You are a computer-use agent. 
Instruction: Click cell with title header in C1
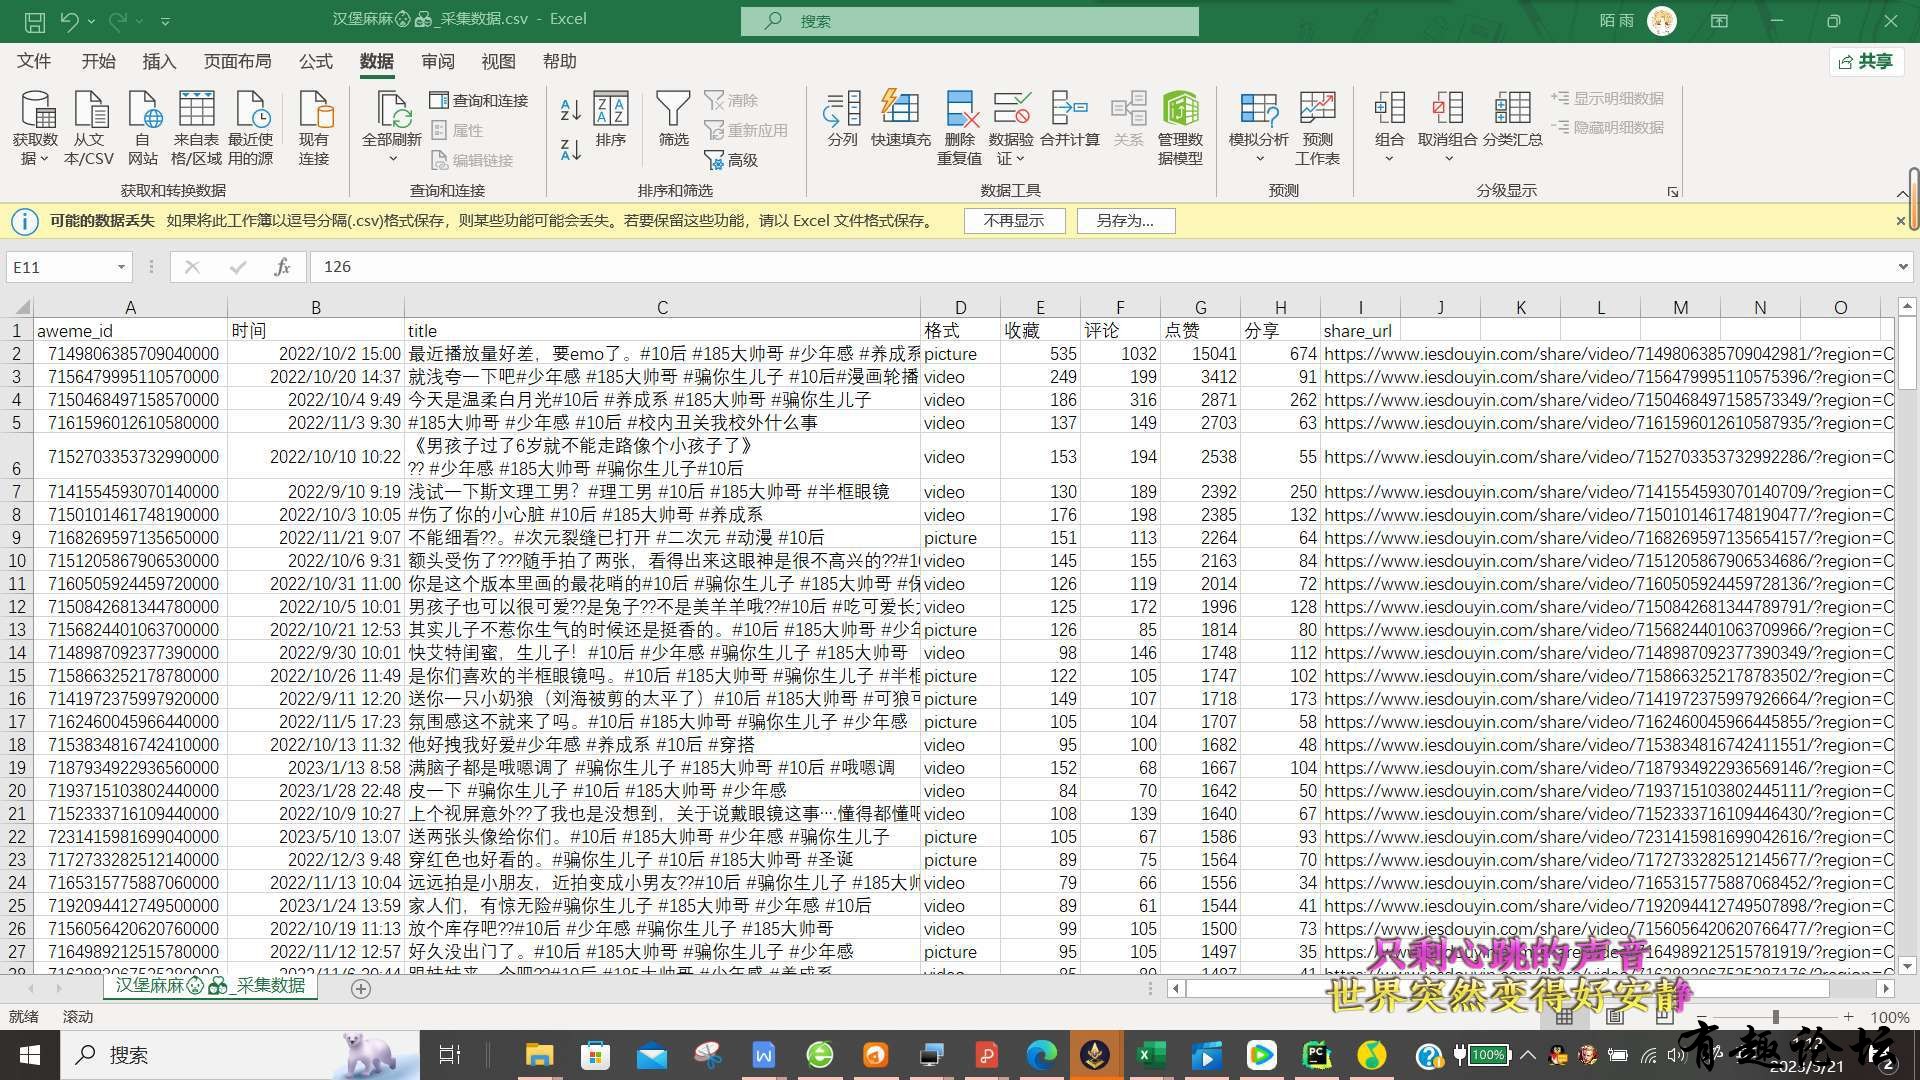[662, 330]
